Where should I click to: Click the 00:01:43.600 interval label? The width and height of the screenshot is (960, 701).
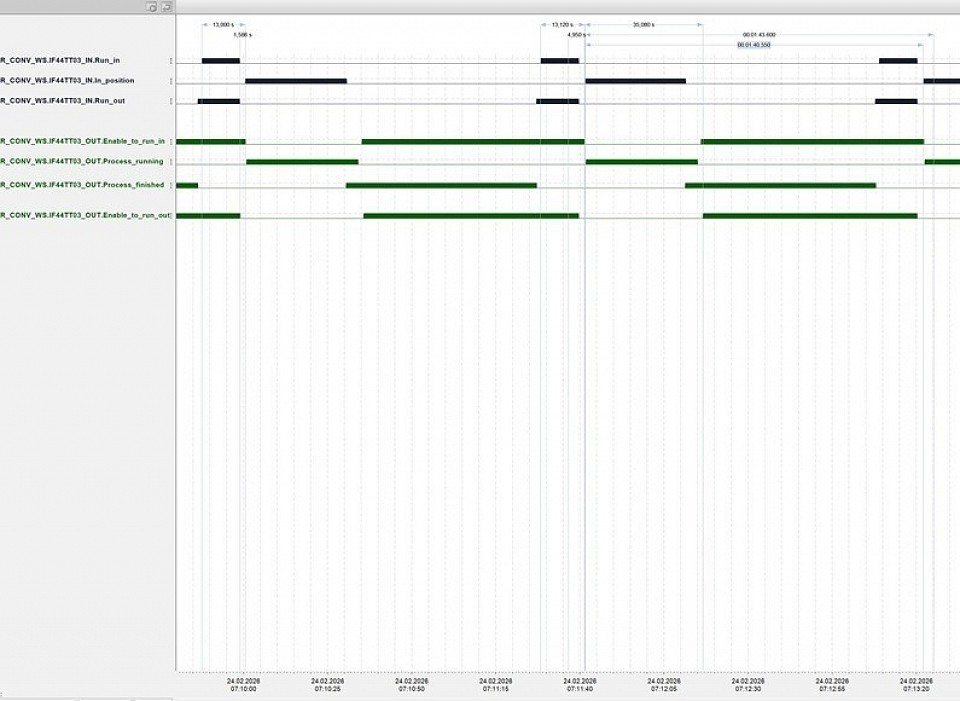pos(758,35)
